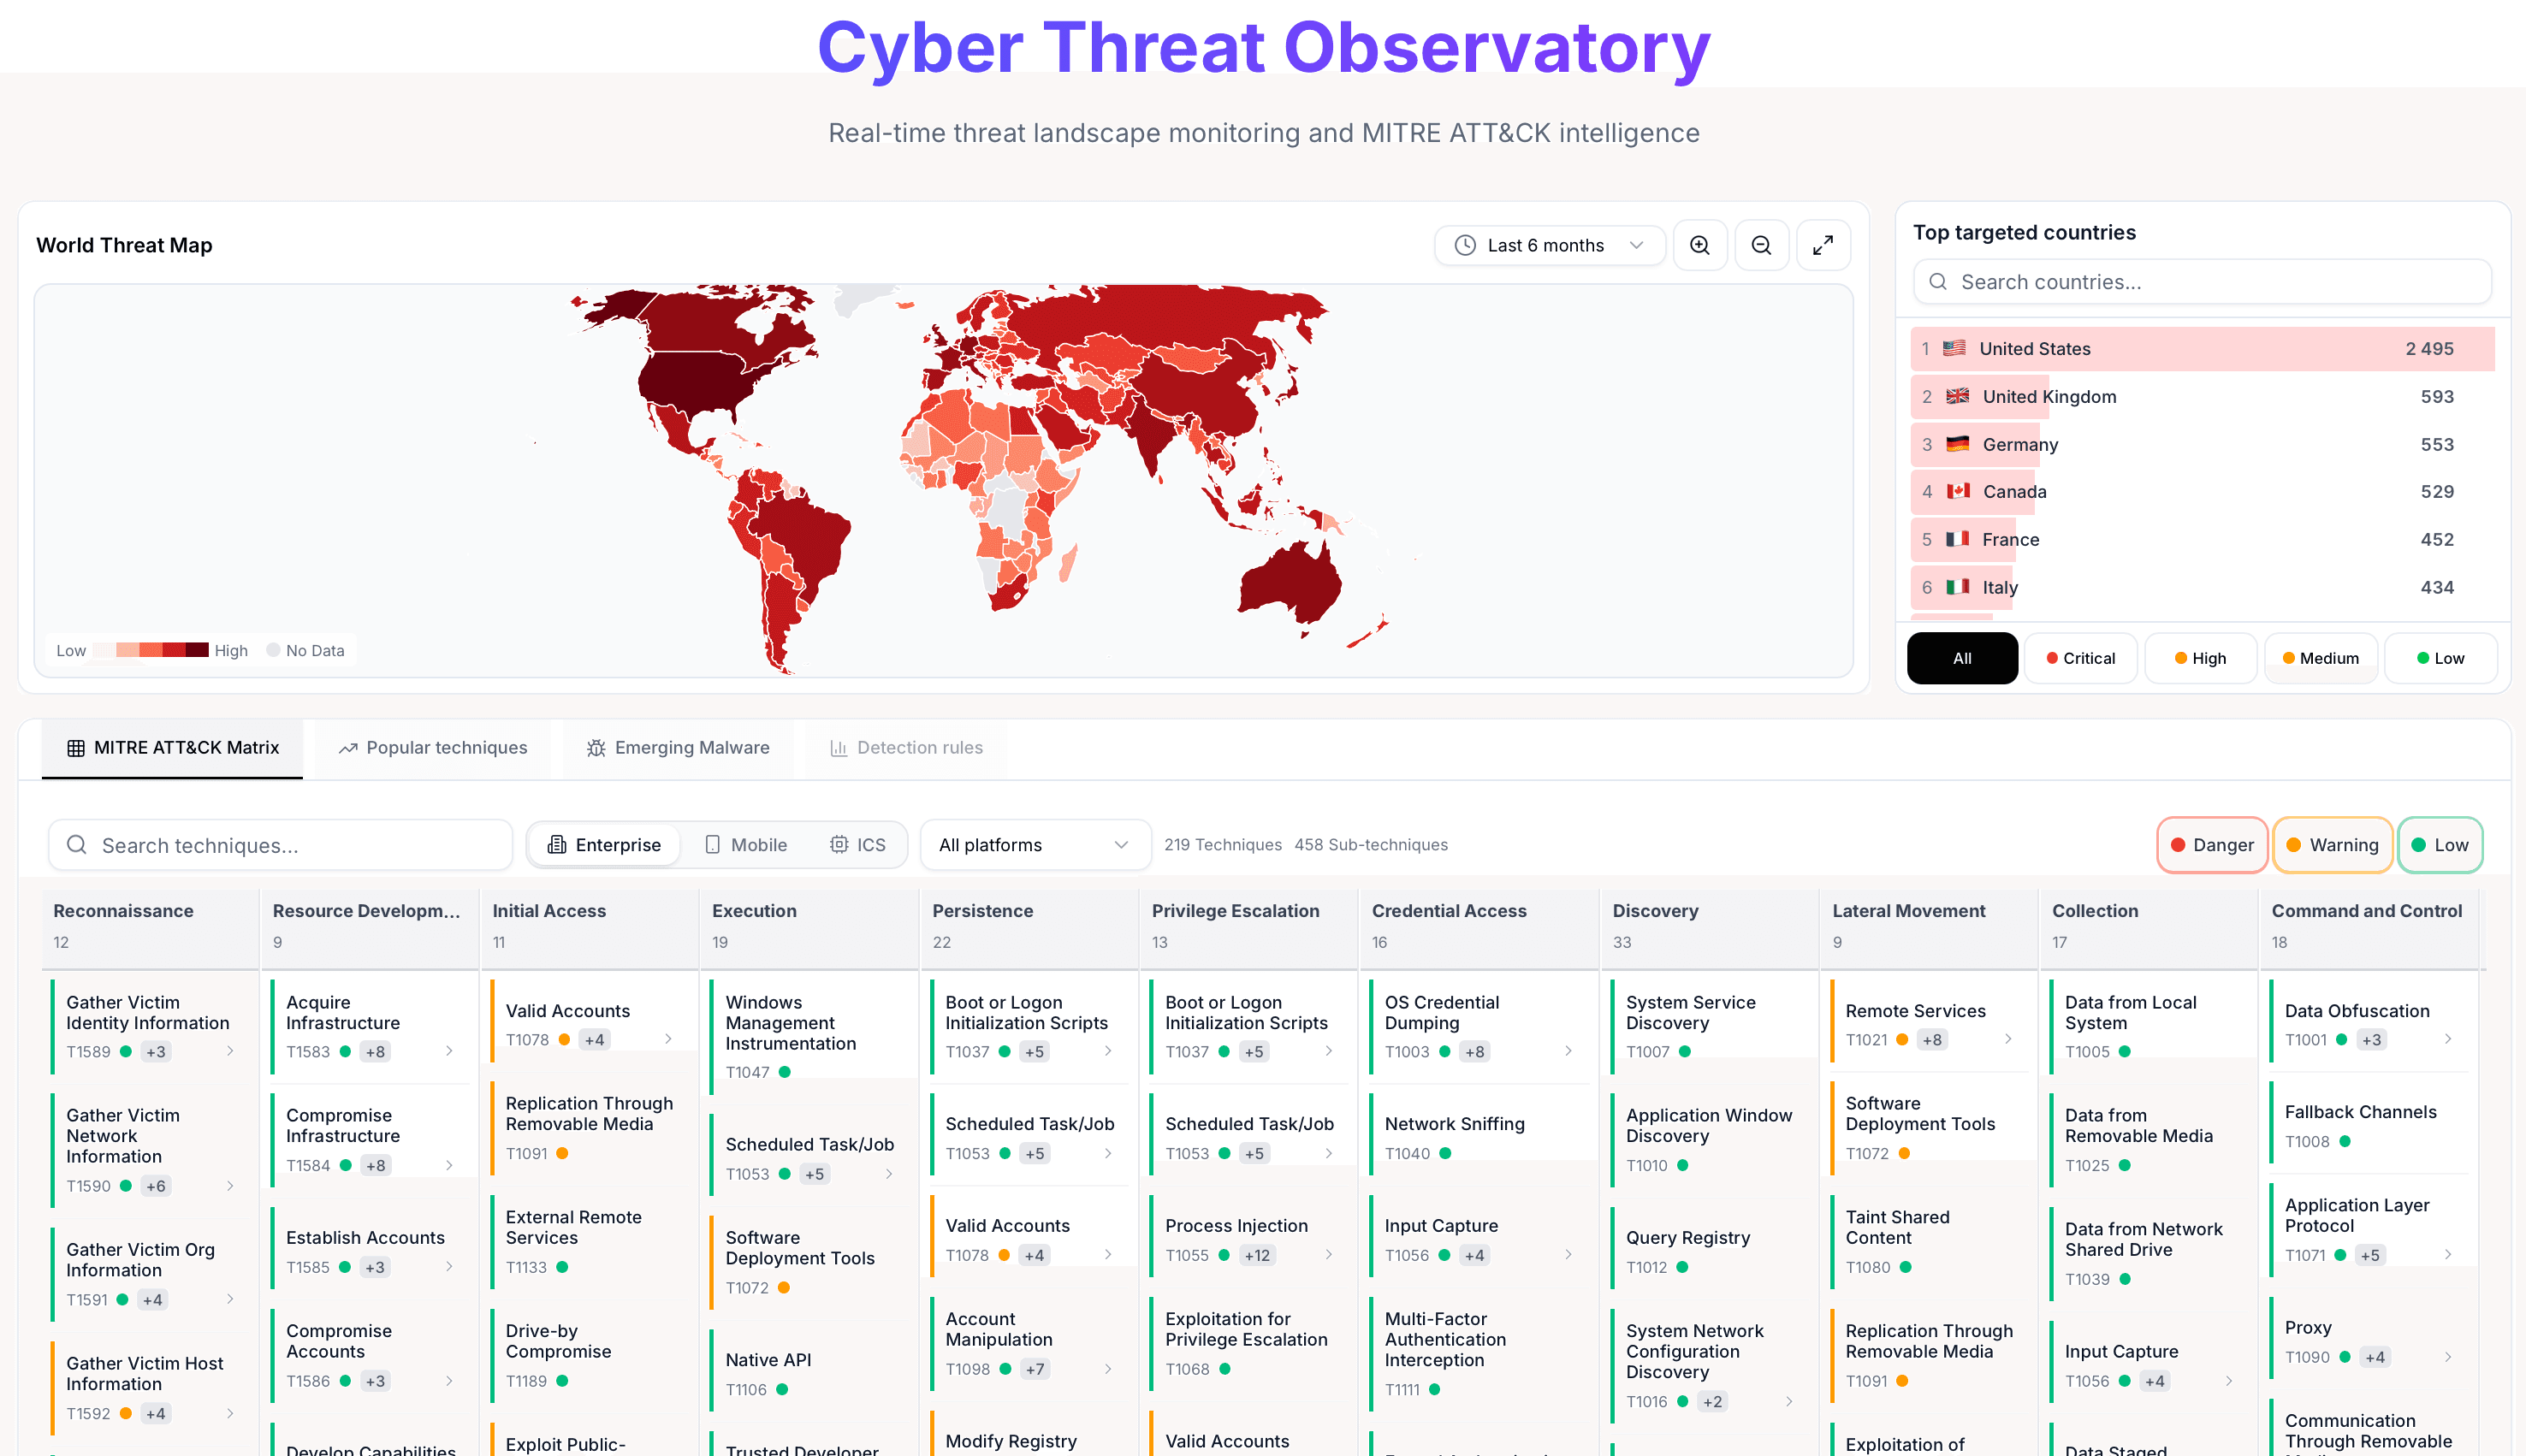Click +6 badge on Gather Victim Network Information

155,1186
